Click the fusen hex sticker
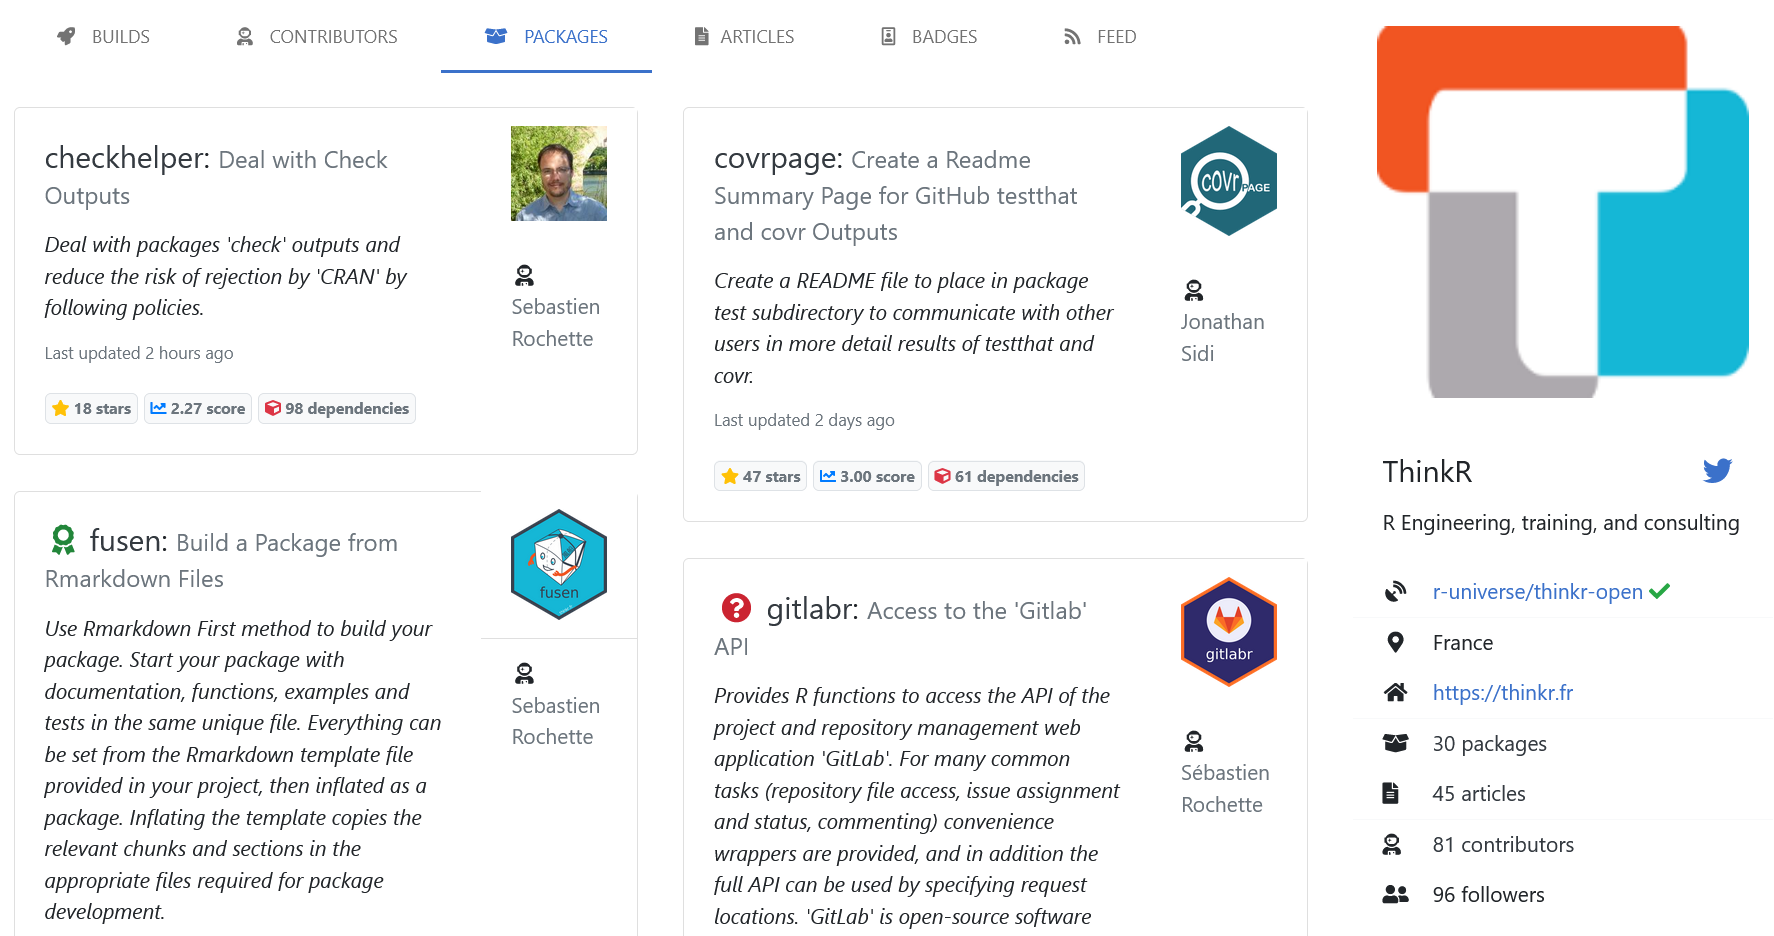1774x936 pixels. coord(558,563)
